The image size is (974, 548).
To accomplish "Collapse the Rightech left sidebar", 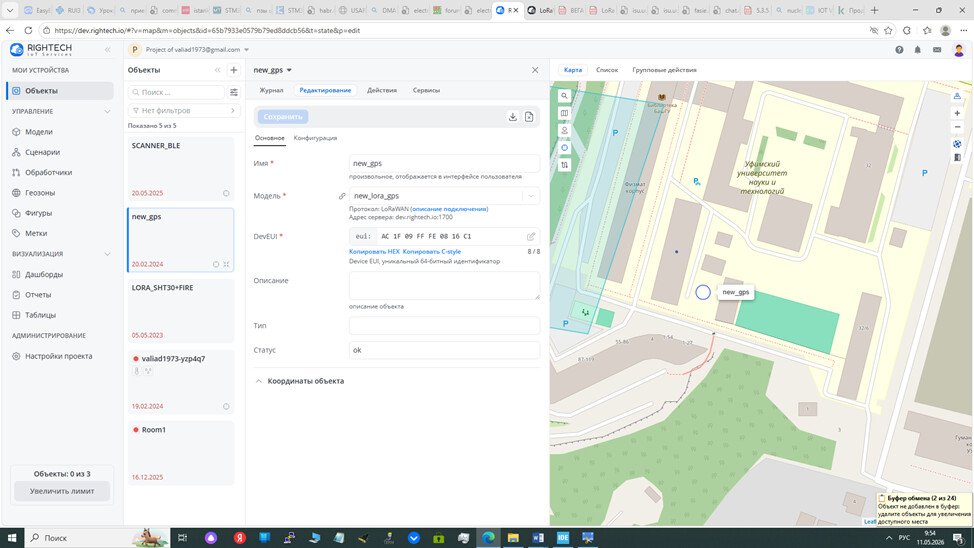I will pos(107,50).
